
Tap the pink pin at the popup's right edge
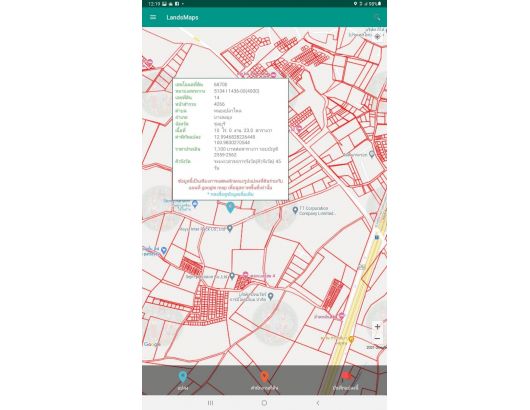point(298,129)
